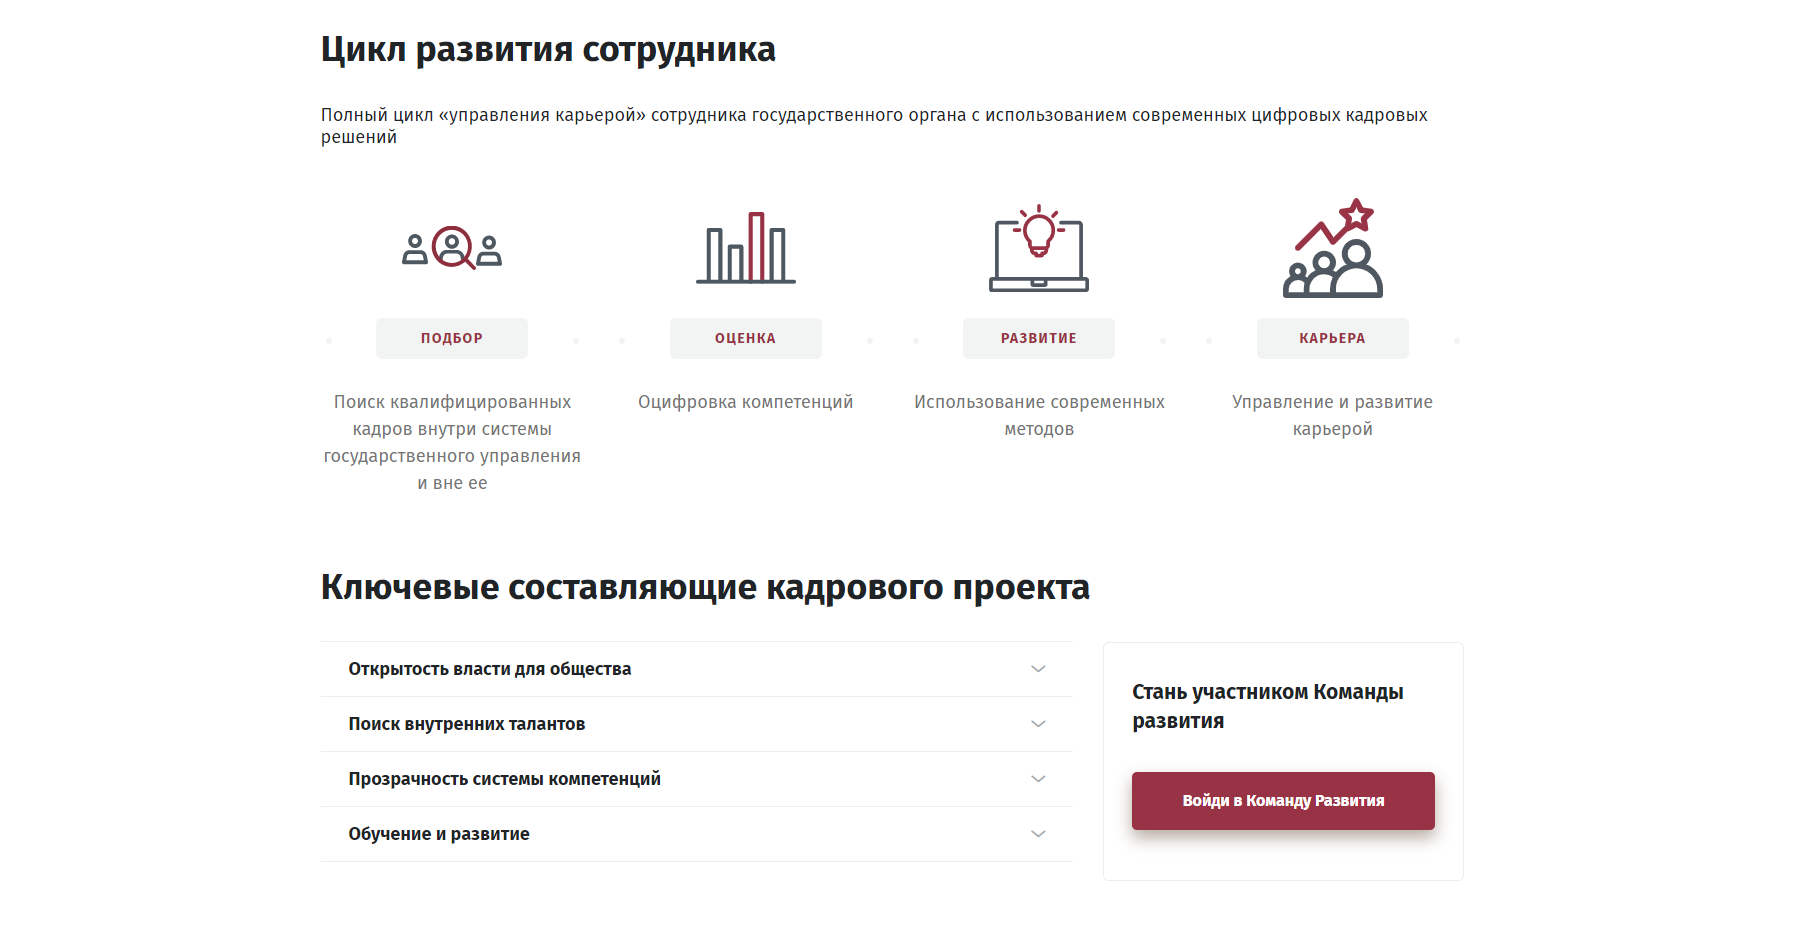Open the Открытость власти для общества row title
Image resolution: width=1793 pixels, height=951 pixels.
(x=490, y=669)
